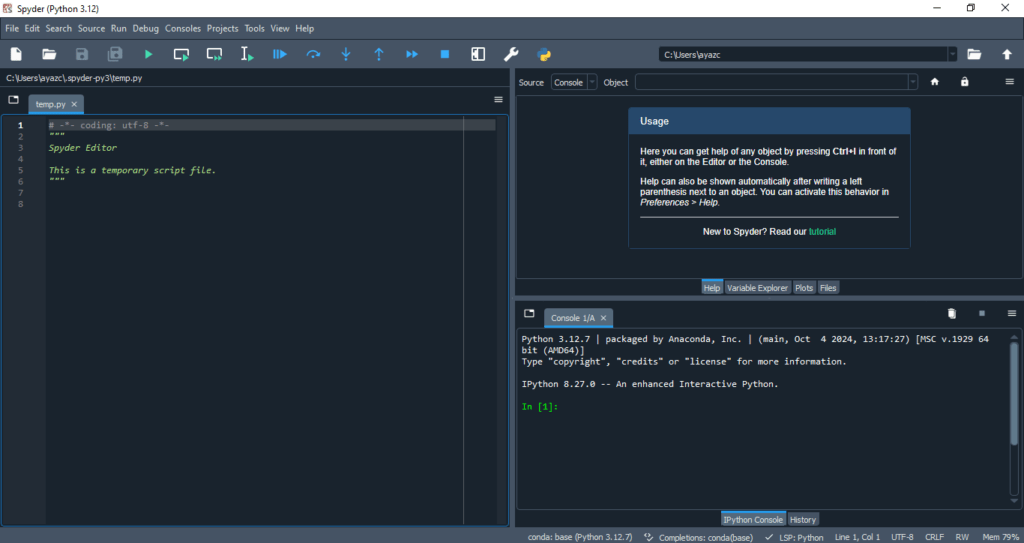This screenshot has height=543, width=1024.
Task: Click Completions: conda(base) status entry
Action: click(x=698, y=537)
